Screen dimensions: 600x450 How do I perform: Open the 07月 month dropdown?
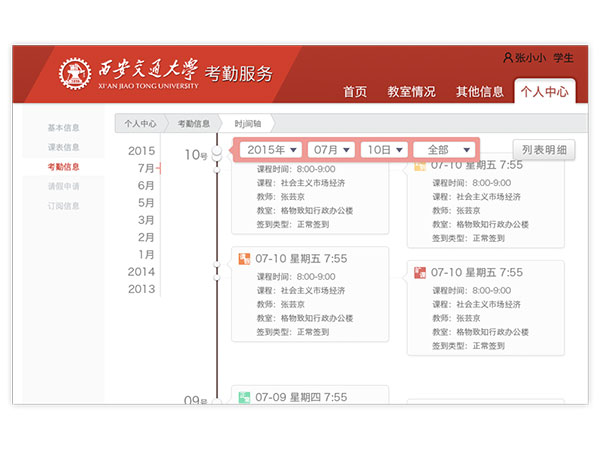(332, 149)
